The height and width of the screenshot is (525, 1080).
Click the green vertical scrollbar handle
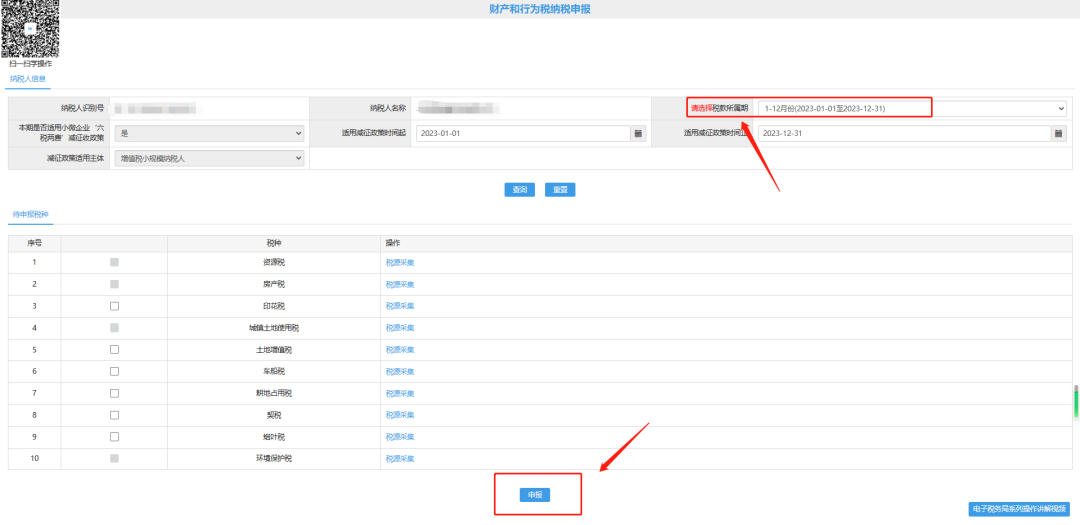(x=1076, y=402)
